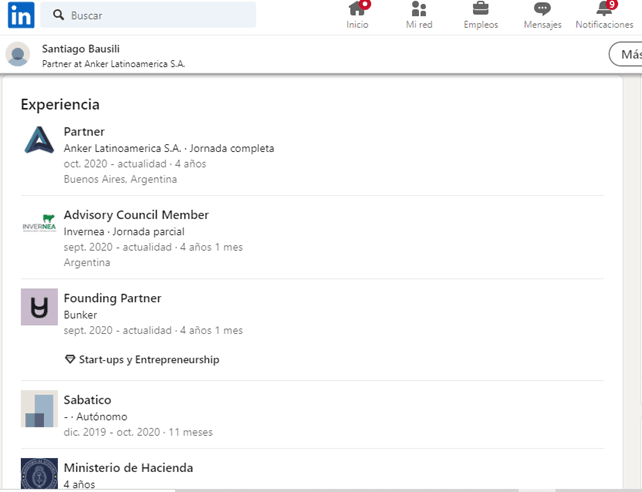Open the Bunker company logo
The height and width of the screenshot is (492, 642).
39,307
